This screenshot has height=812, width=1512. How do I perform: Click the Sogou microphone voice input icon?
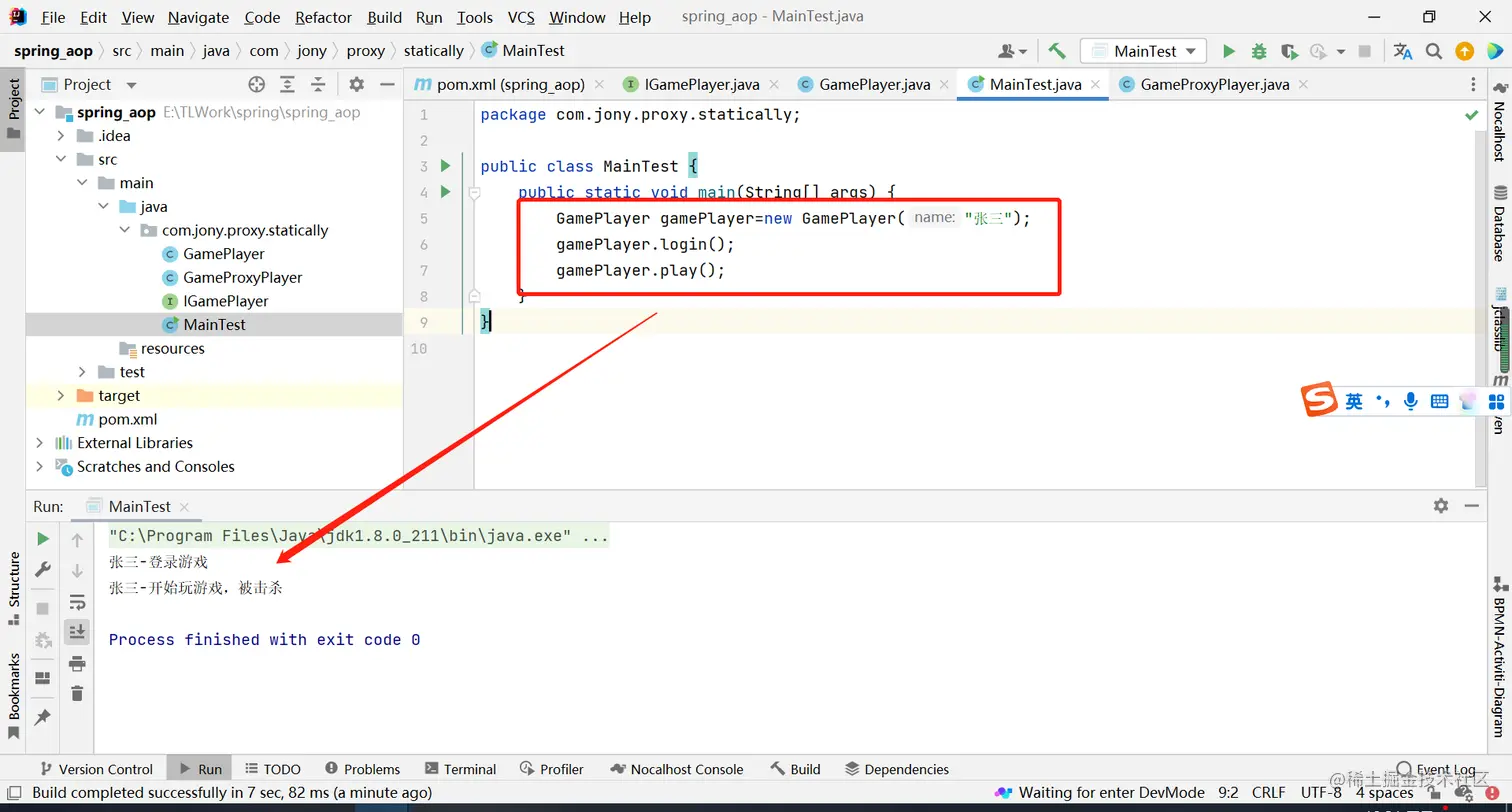pyautogui.click(x=1410, y=401)
